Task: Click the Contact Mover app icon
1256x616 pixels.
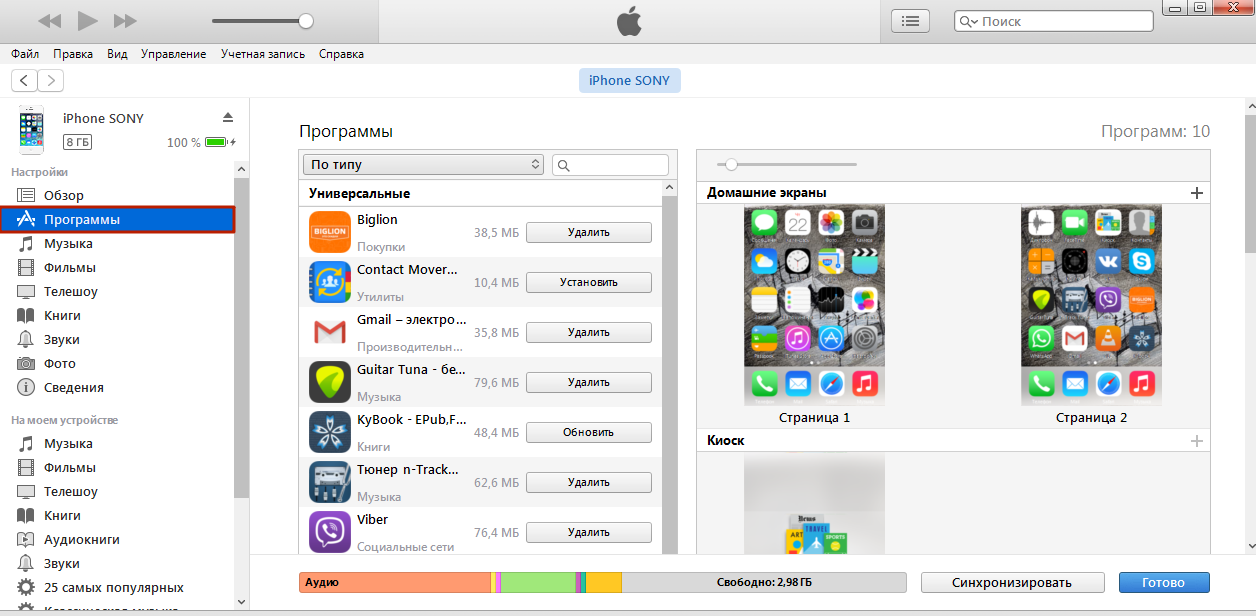Action: pyautogui.click(x=329, y=282)
